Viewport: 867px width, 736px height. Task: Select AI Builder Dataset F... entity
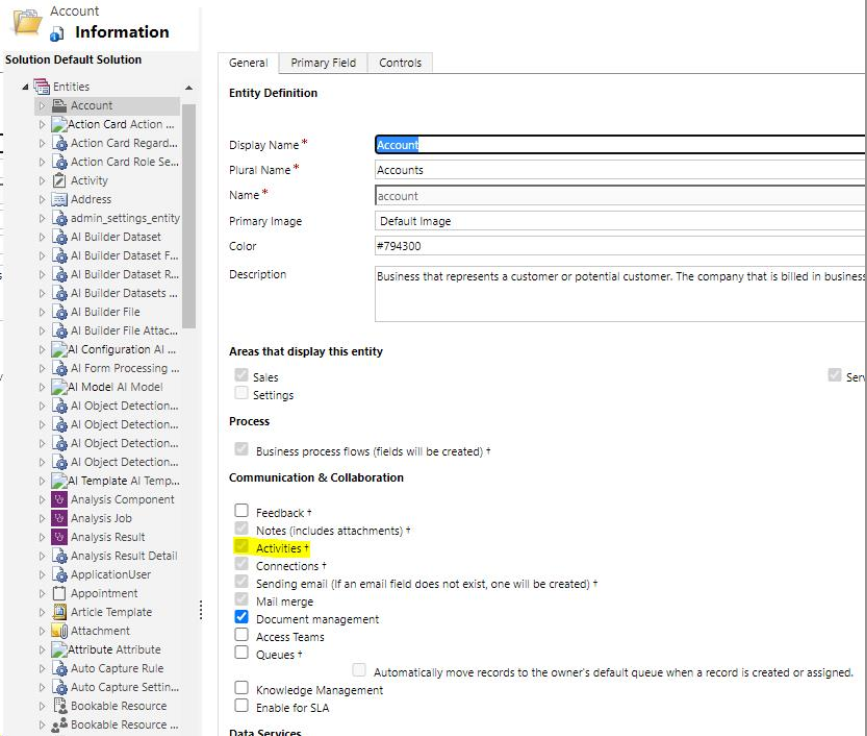pos(124,255)
